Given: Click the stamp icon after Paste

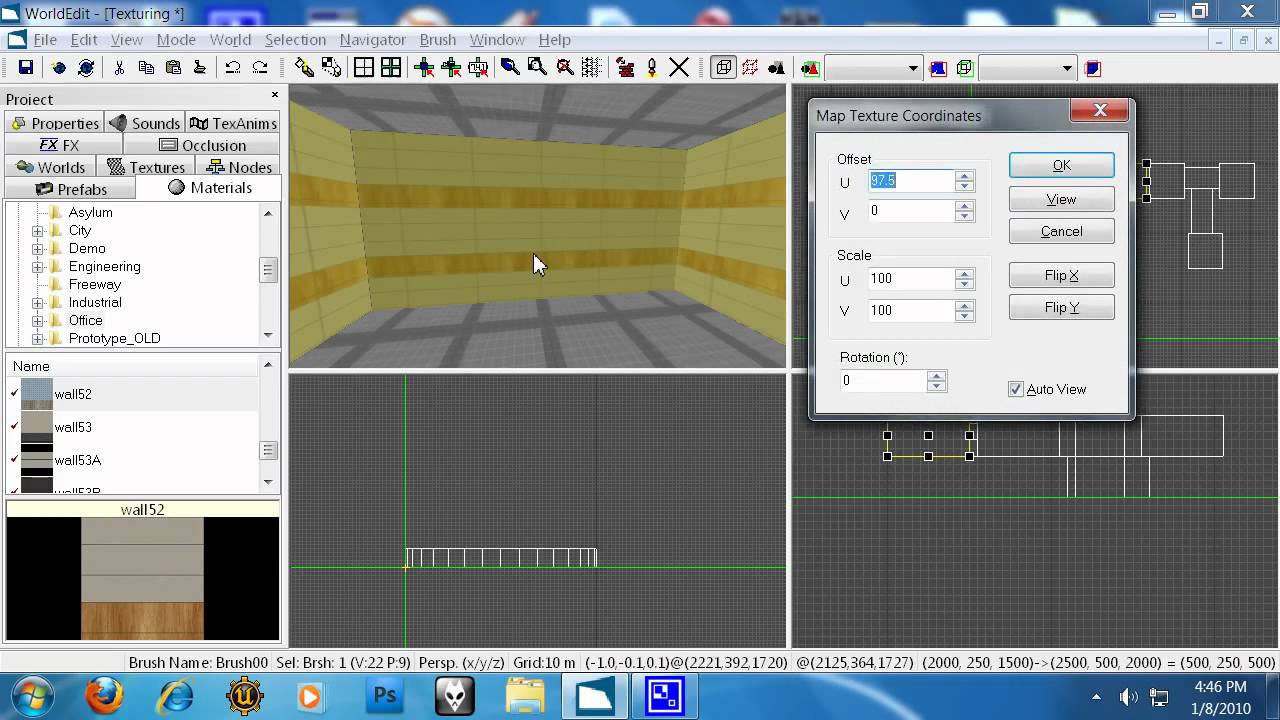Looking at the screenshot, I should point(200,68).
